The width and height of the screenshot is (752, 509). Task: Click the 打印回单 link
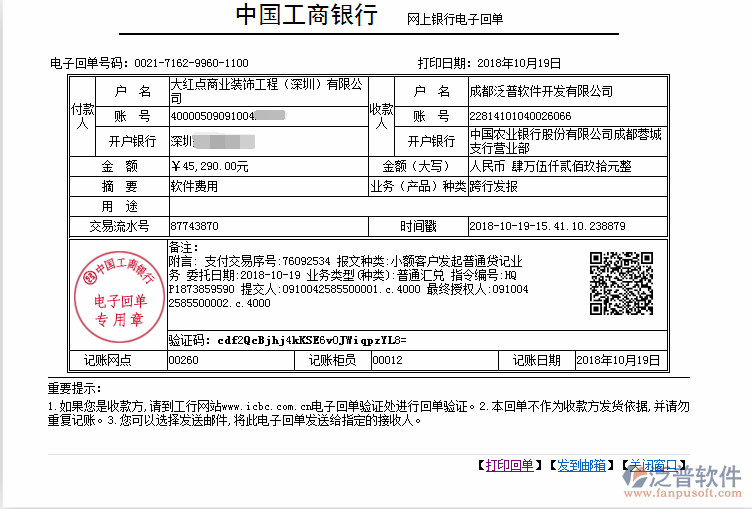[x=509, y=465]
